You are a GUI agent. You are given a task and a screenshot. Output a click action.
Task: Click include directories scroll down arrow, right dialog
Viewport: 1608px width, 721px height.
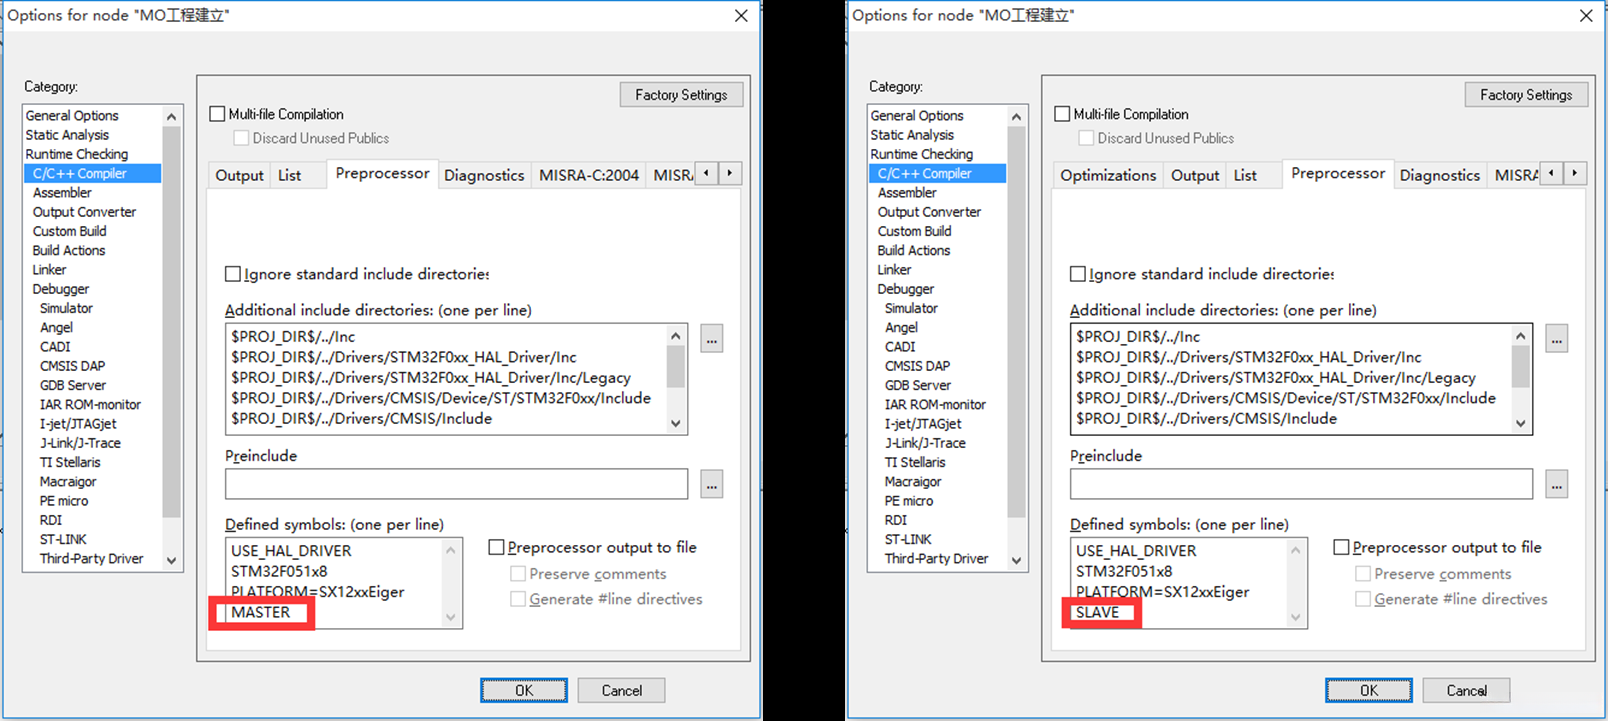click(1521, 423)
